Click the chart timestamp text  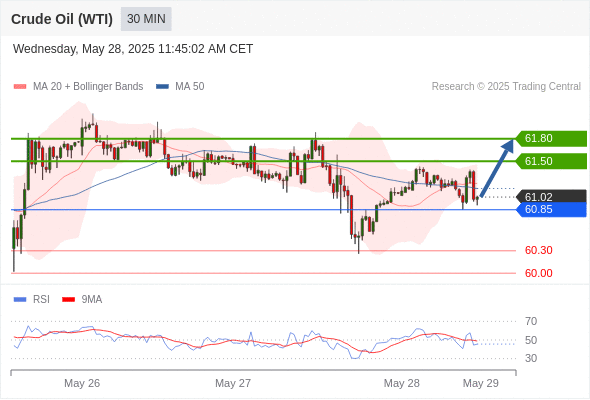[133, 49]
